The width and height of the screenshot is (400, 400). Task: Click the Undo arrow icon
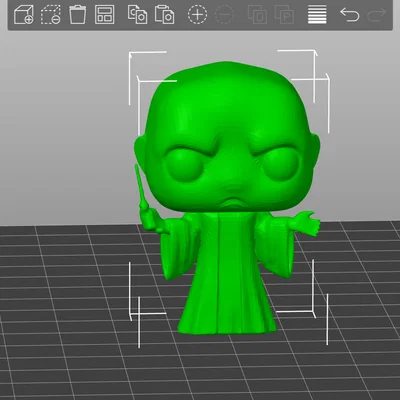tap(350, 15)
